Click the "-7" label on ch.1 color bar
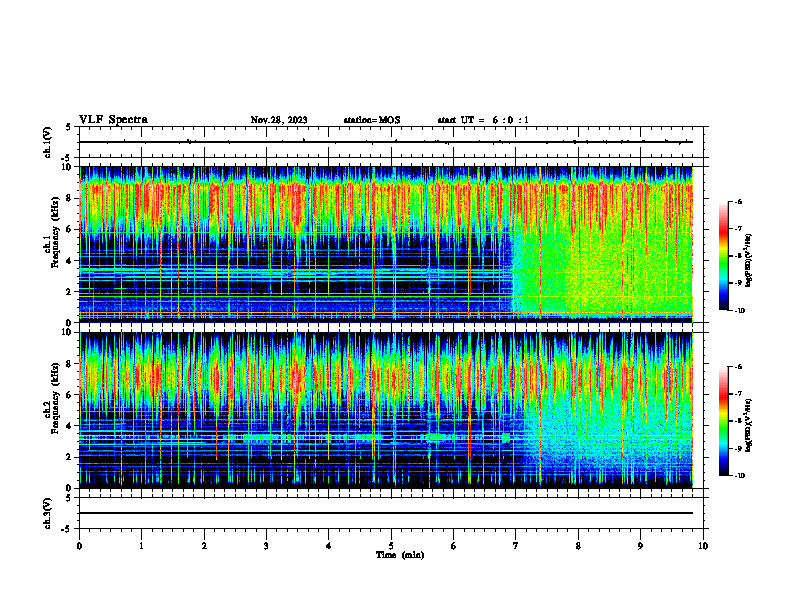Screen dimensions: 792x612 pos(738,229)
